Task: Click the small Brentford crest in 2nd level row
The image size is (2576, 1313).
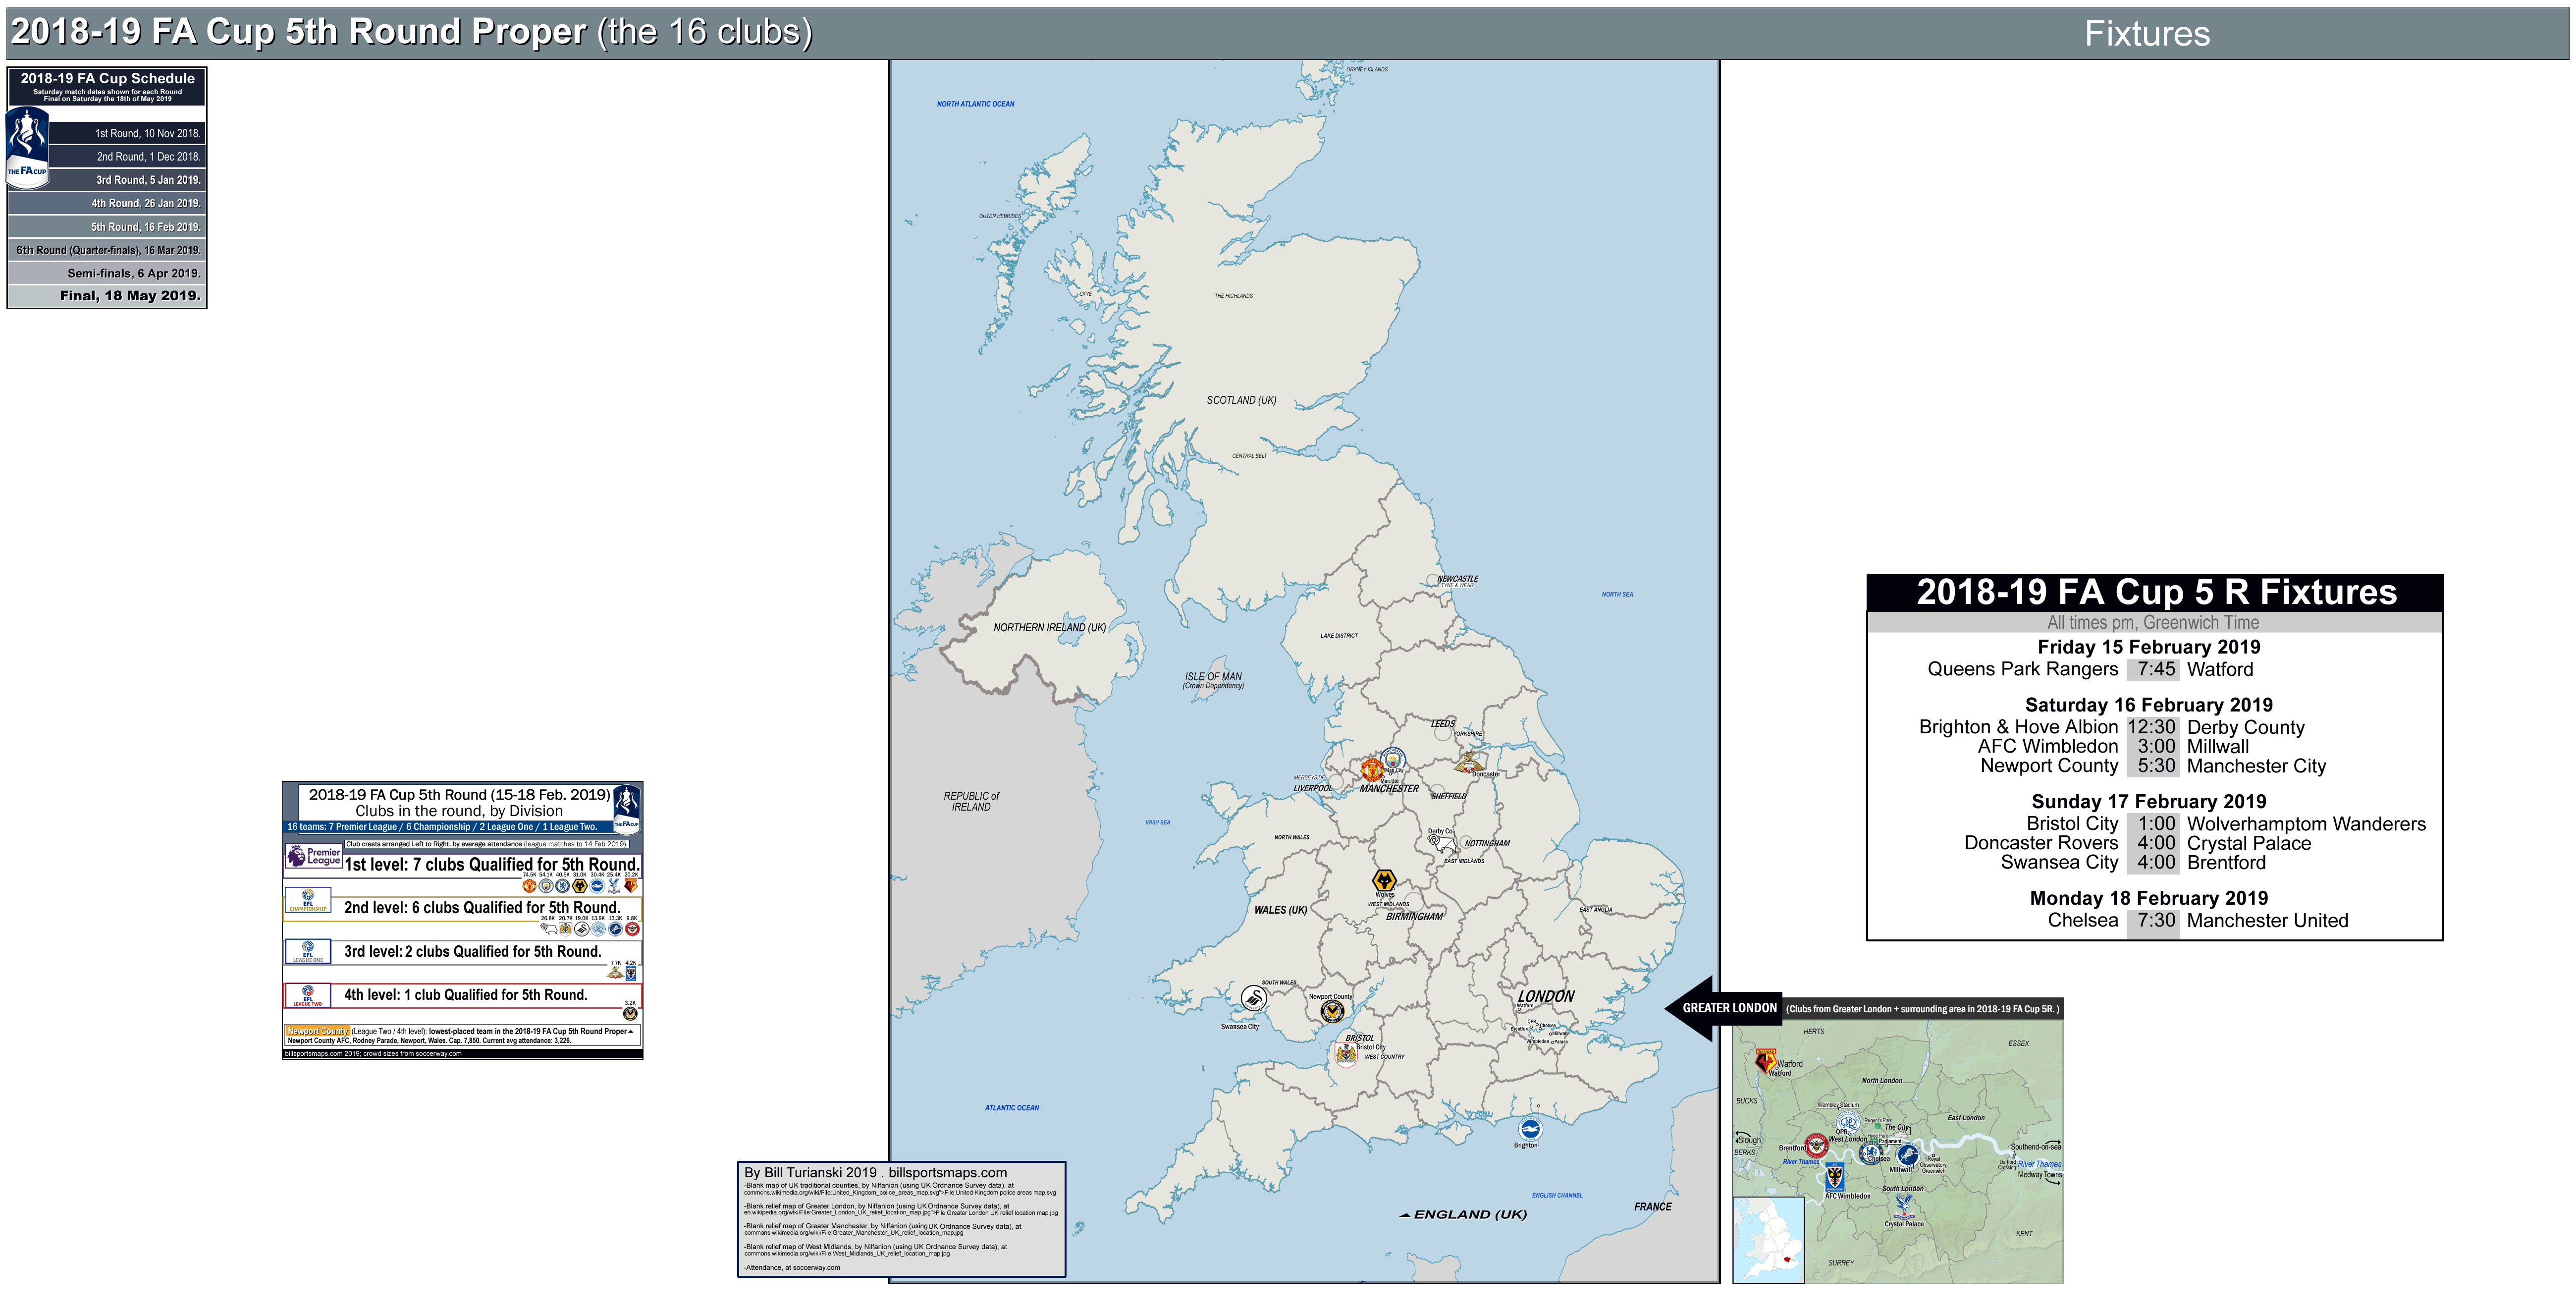Action: (632, 929)
